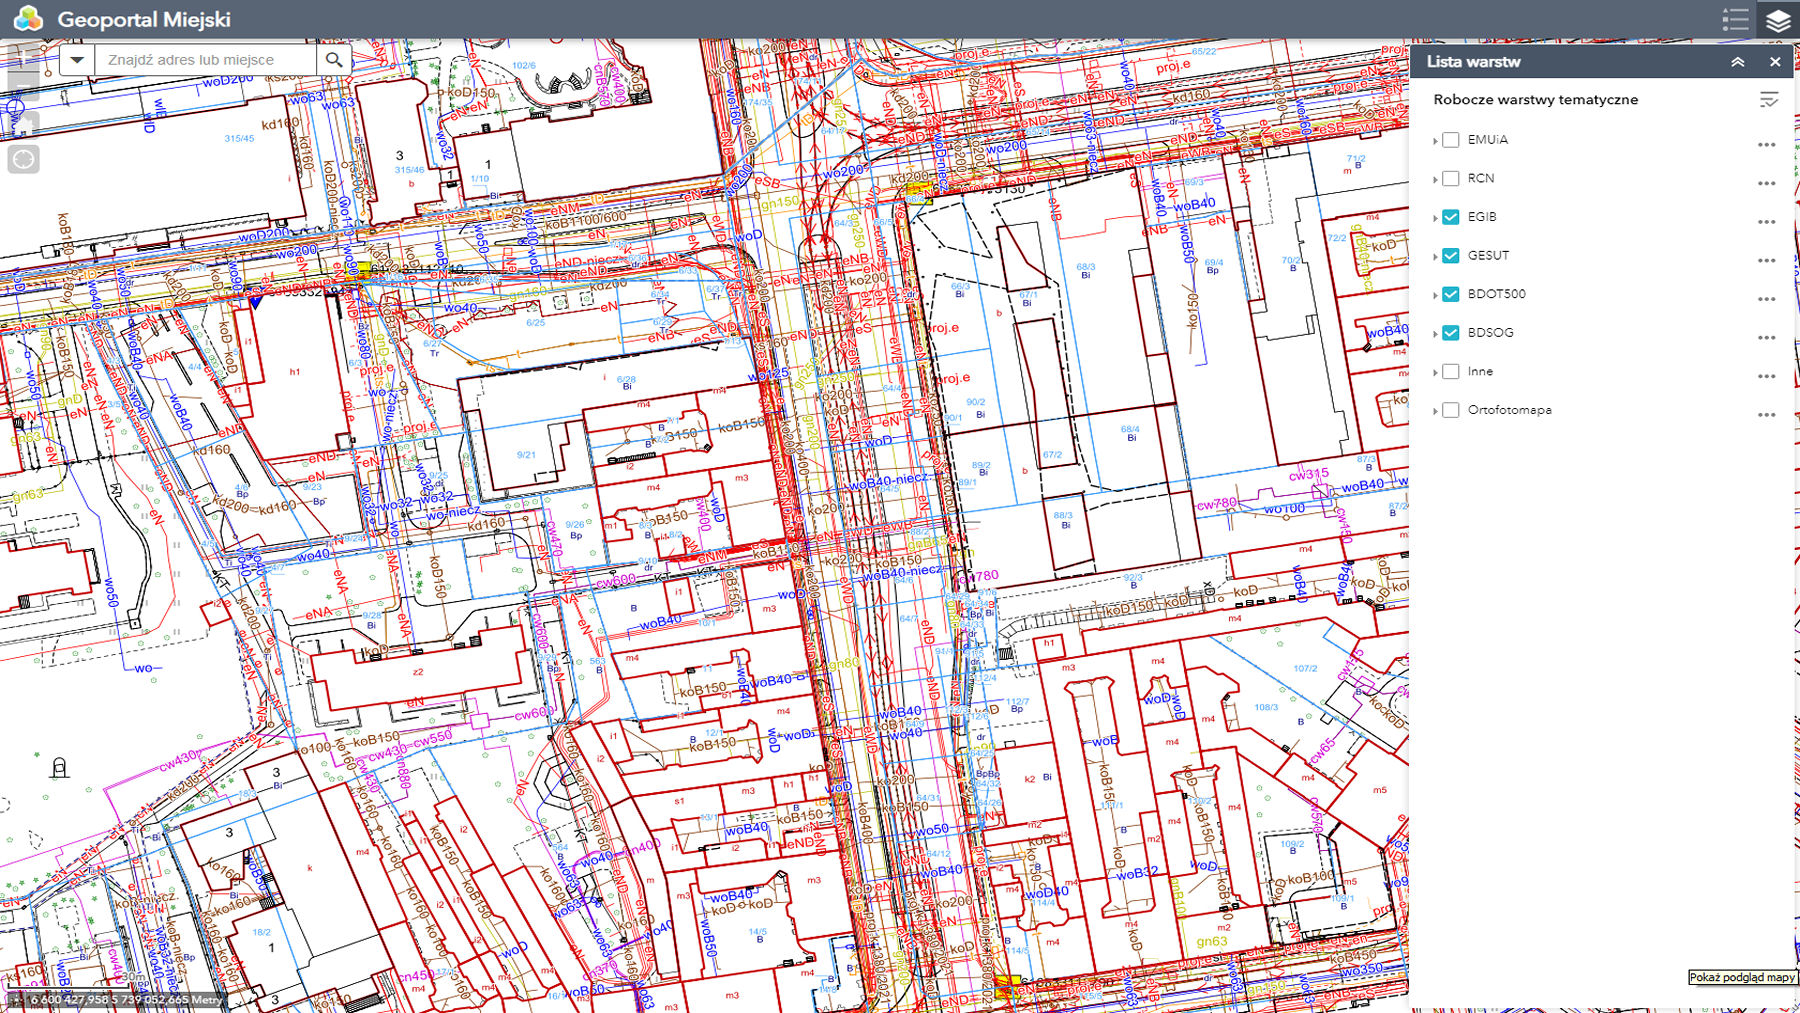Open layer list options filter icon
The width and height of the screenshot is (1800, 1013).
(x=1768, y=100)
